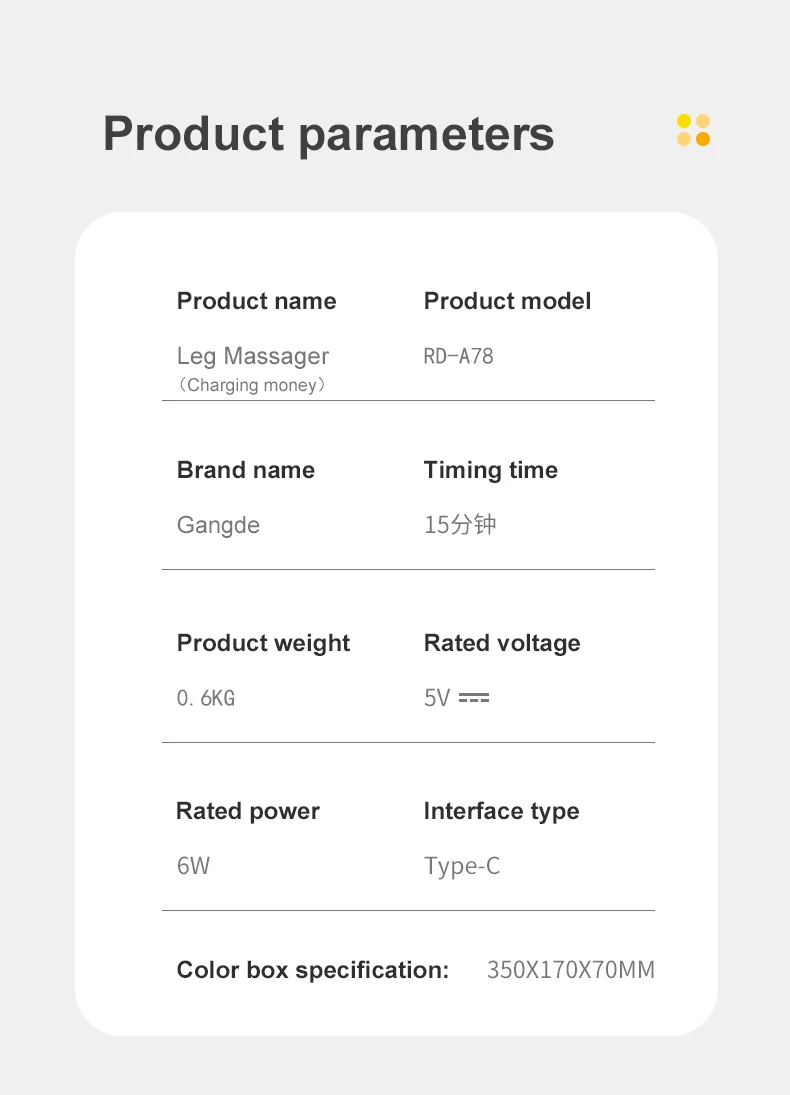Viewport: 790px width, 1095px height.
Task: Select the "Product name" label
Action: pyautogui.click(x=256, y=301)
